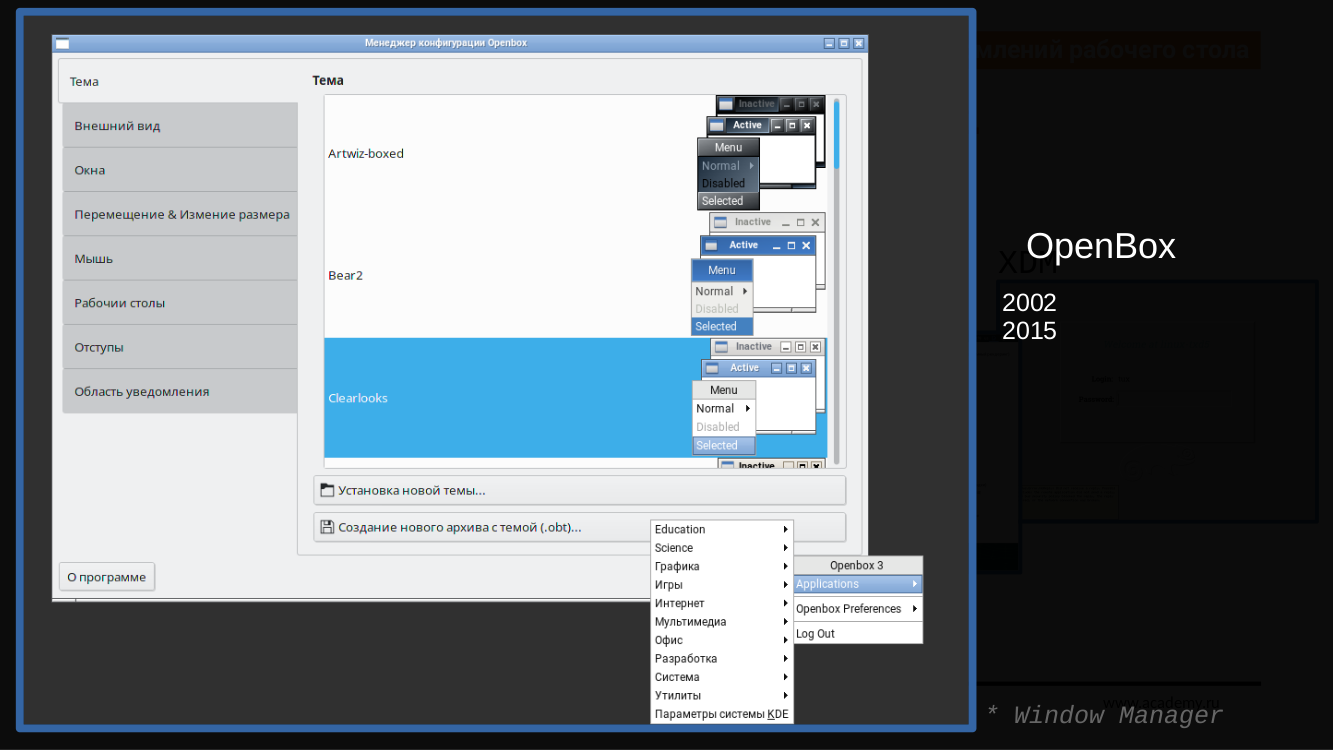Screen dimensions: 1333x750
Task: Go to Перемещение & Измение размера tab
Action: [180, 214]
